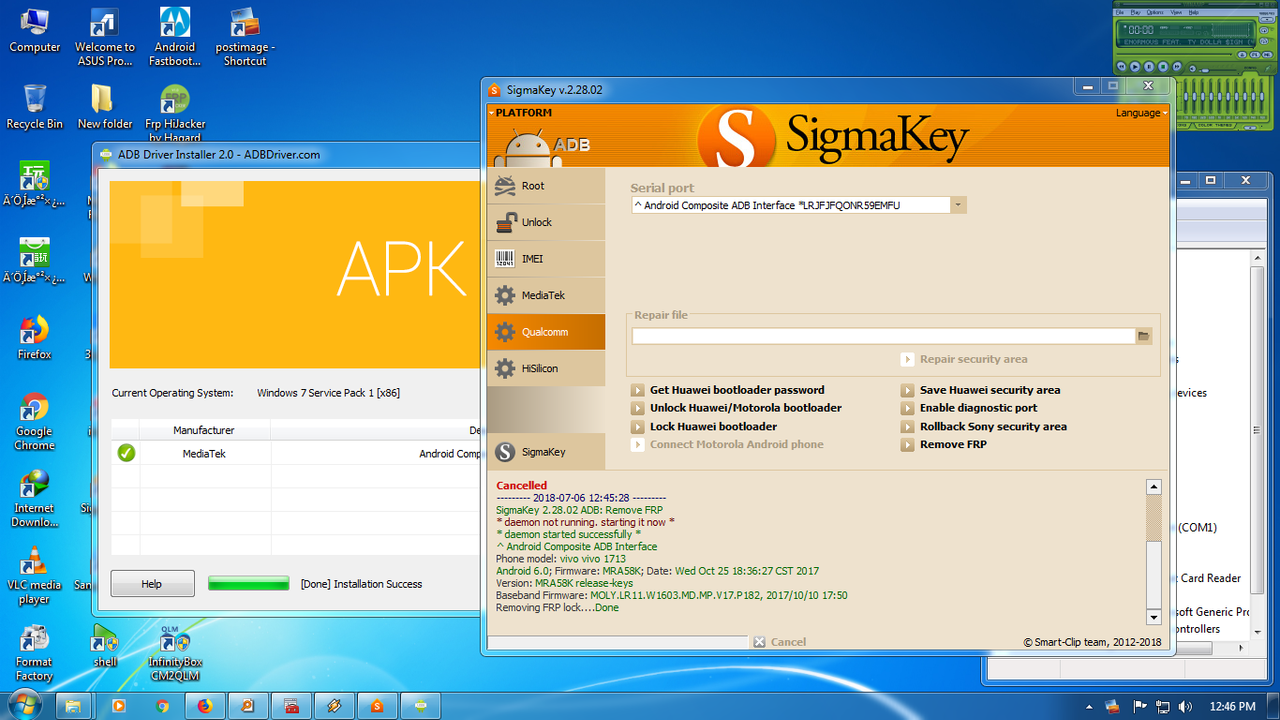
Task: Open postimage Shortcut on desktop
Action: (x=245, y=37)
